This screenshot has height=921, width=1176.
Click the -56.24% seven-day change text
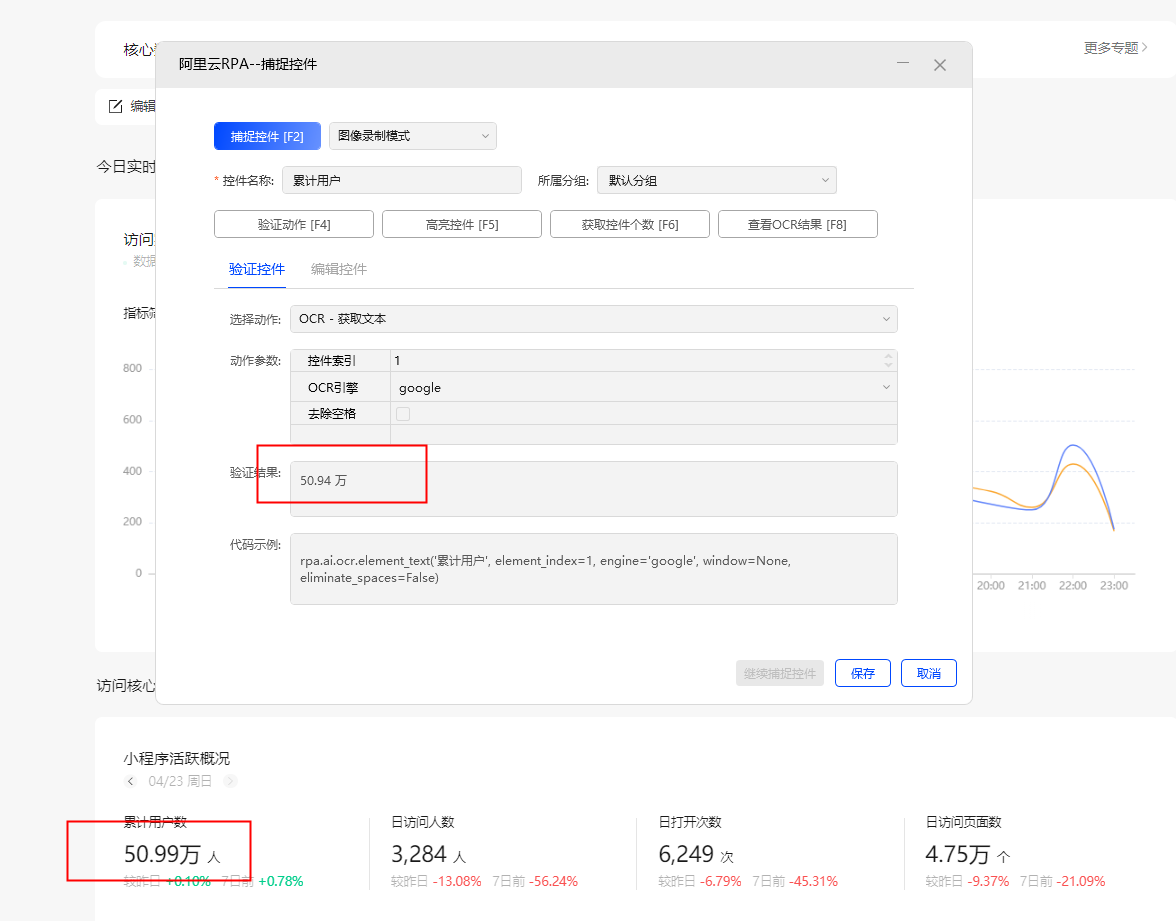coord(553,881)
